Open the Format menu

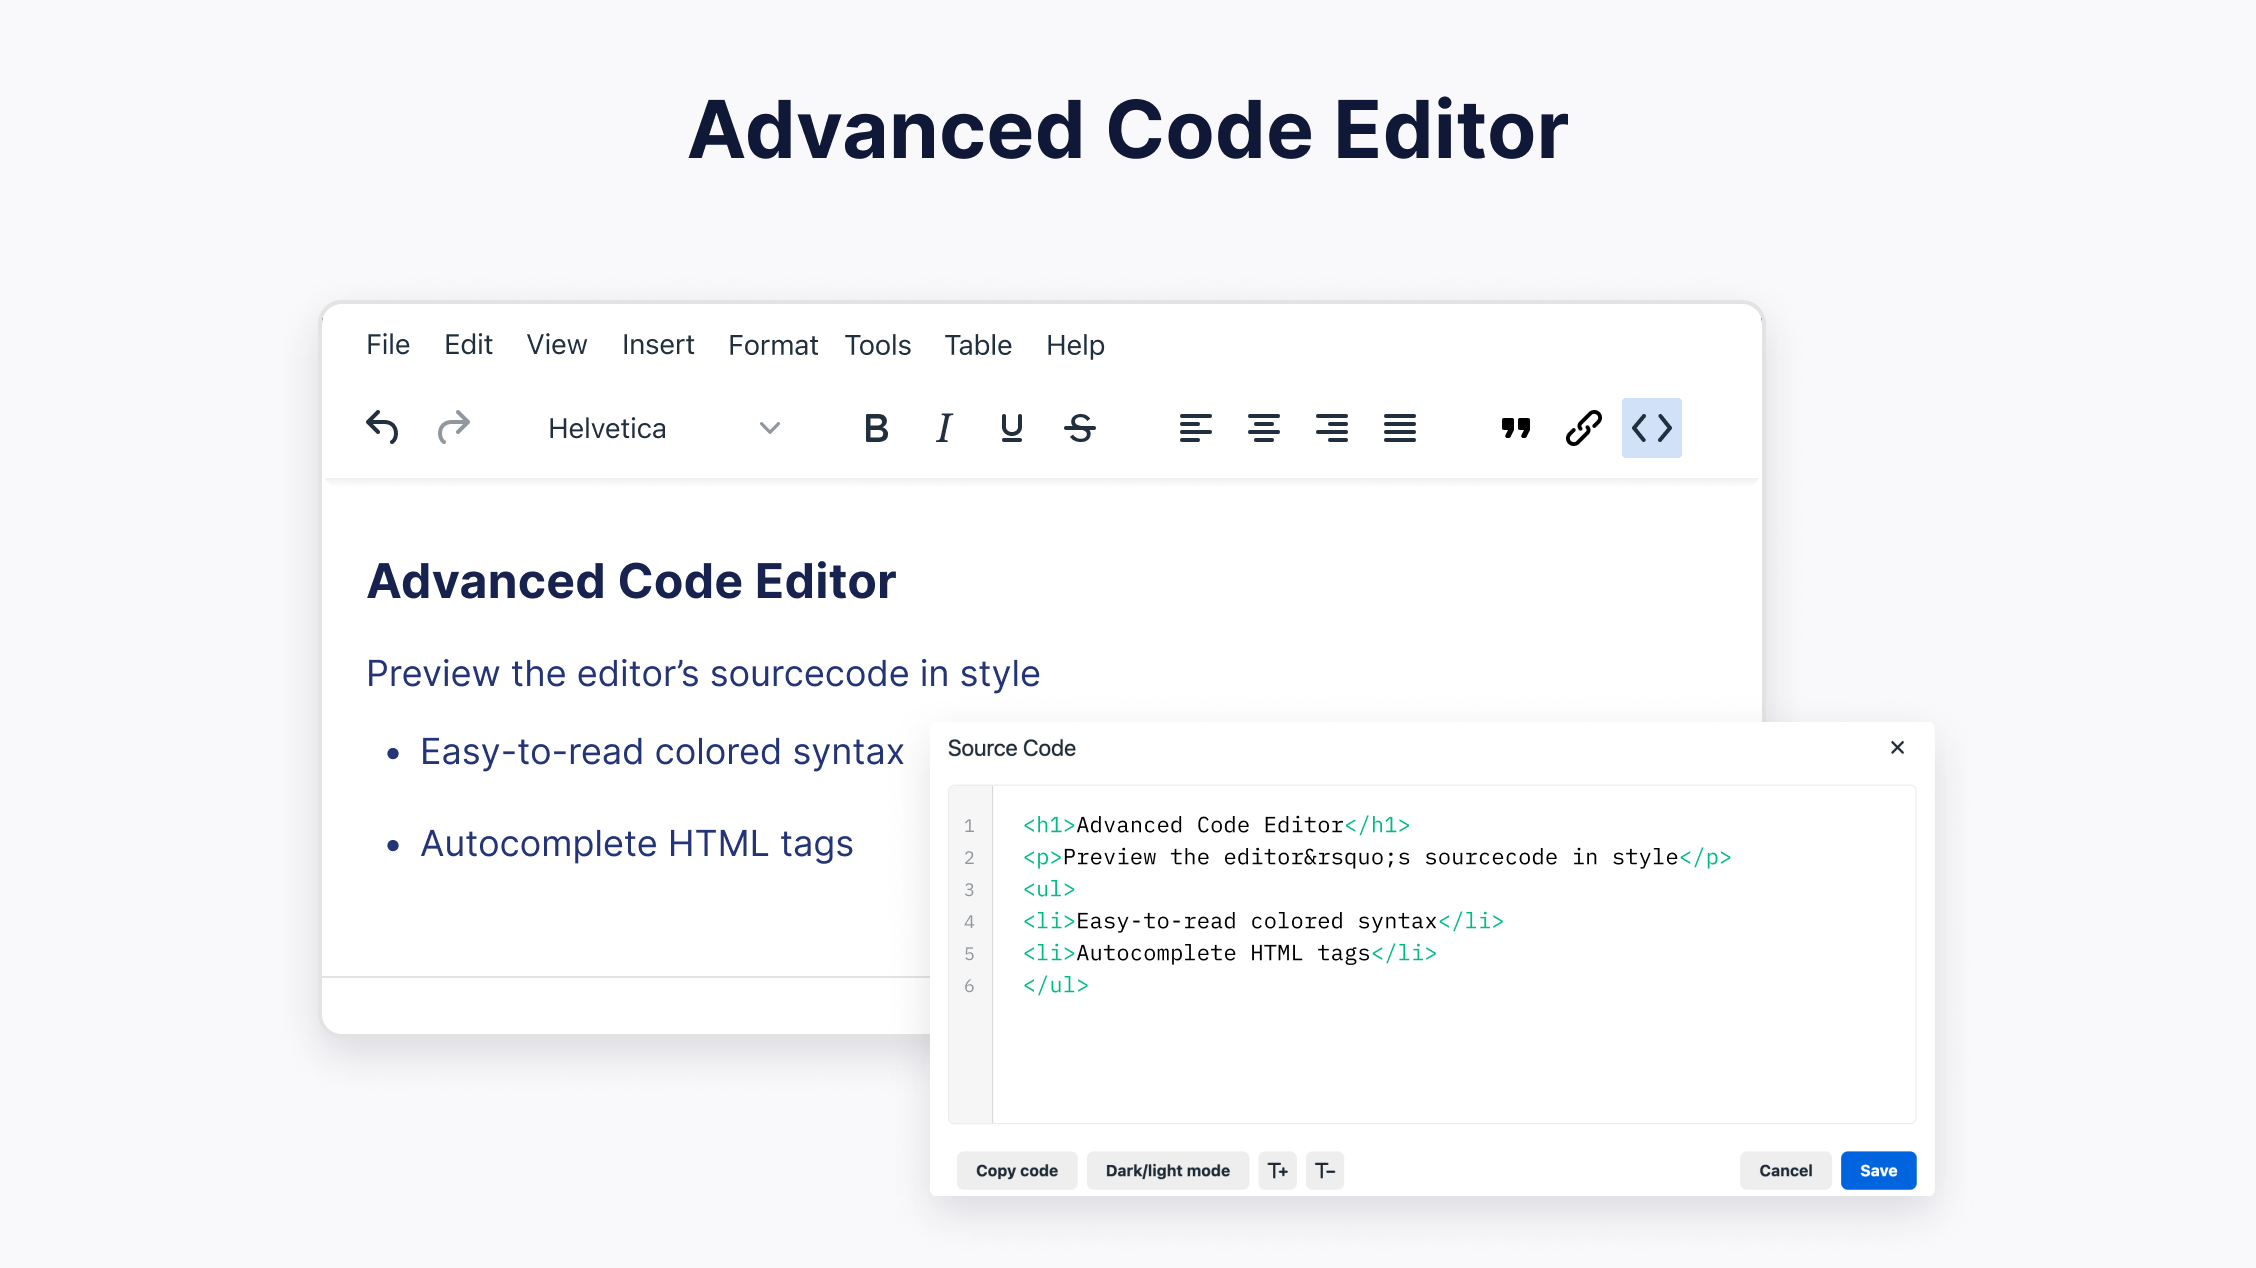tap(772, 345)
